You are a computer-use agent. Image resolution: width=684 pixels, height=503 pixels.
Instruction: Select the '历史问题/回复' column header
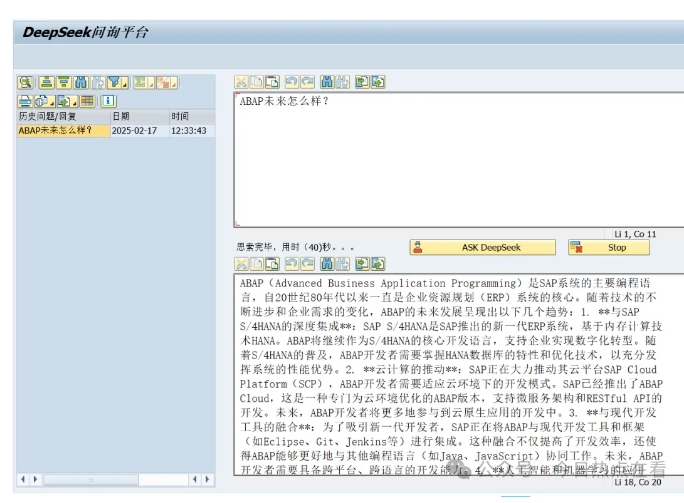tap(64, 116)
